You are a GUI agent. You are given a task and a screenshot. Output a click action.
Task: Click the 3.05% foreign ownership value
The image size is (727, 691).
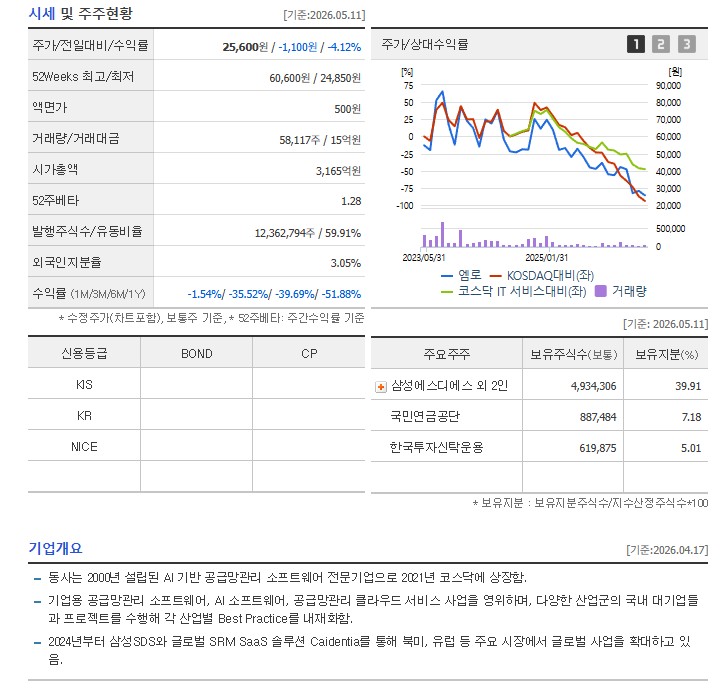click(x=345, y=263)
